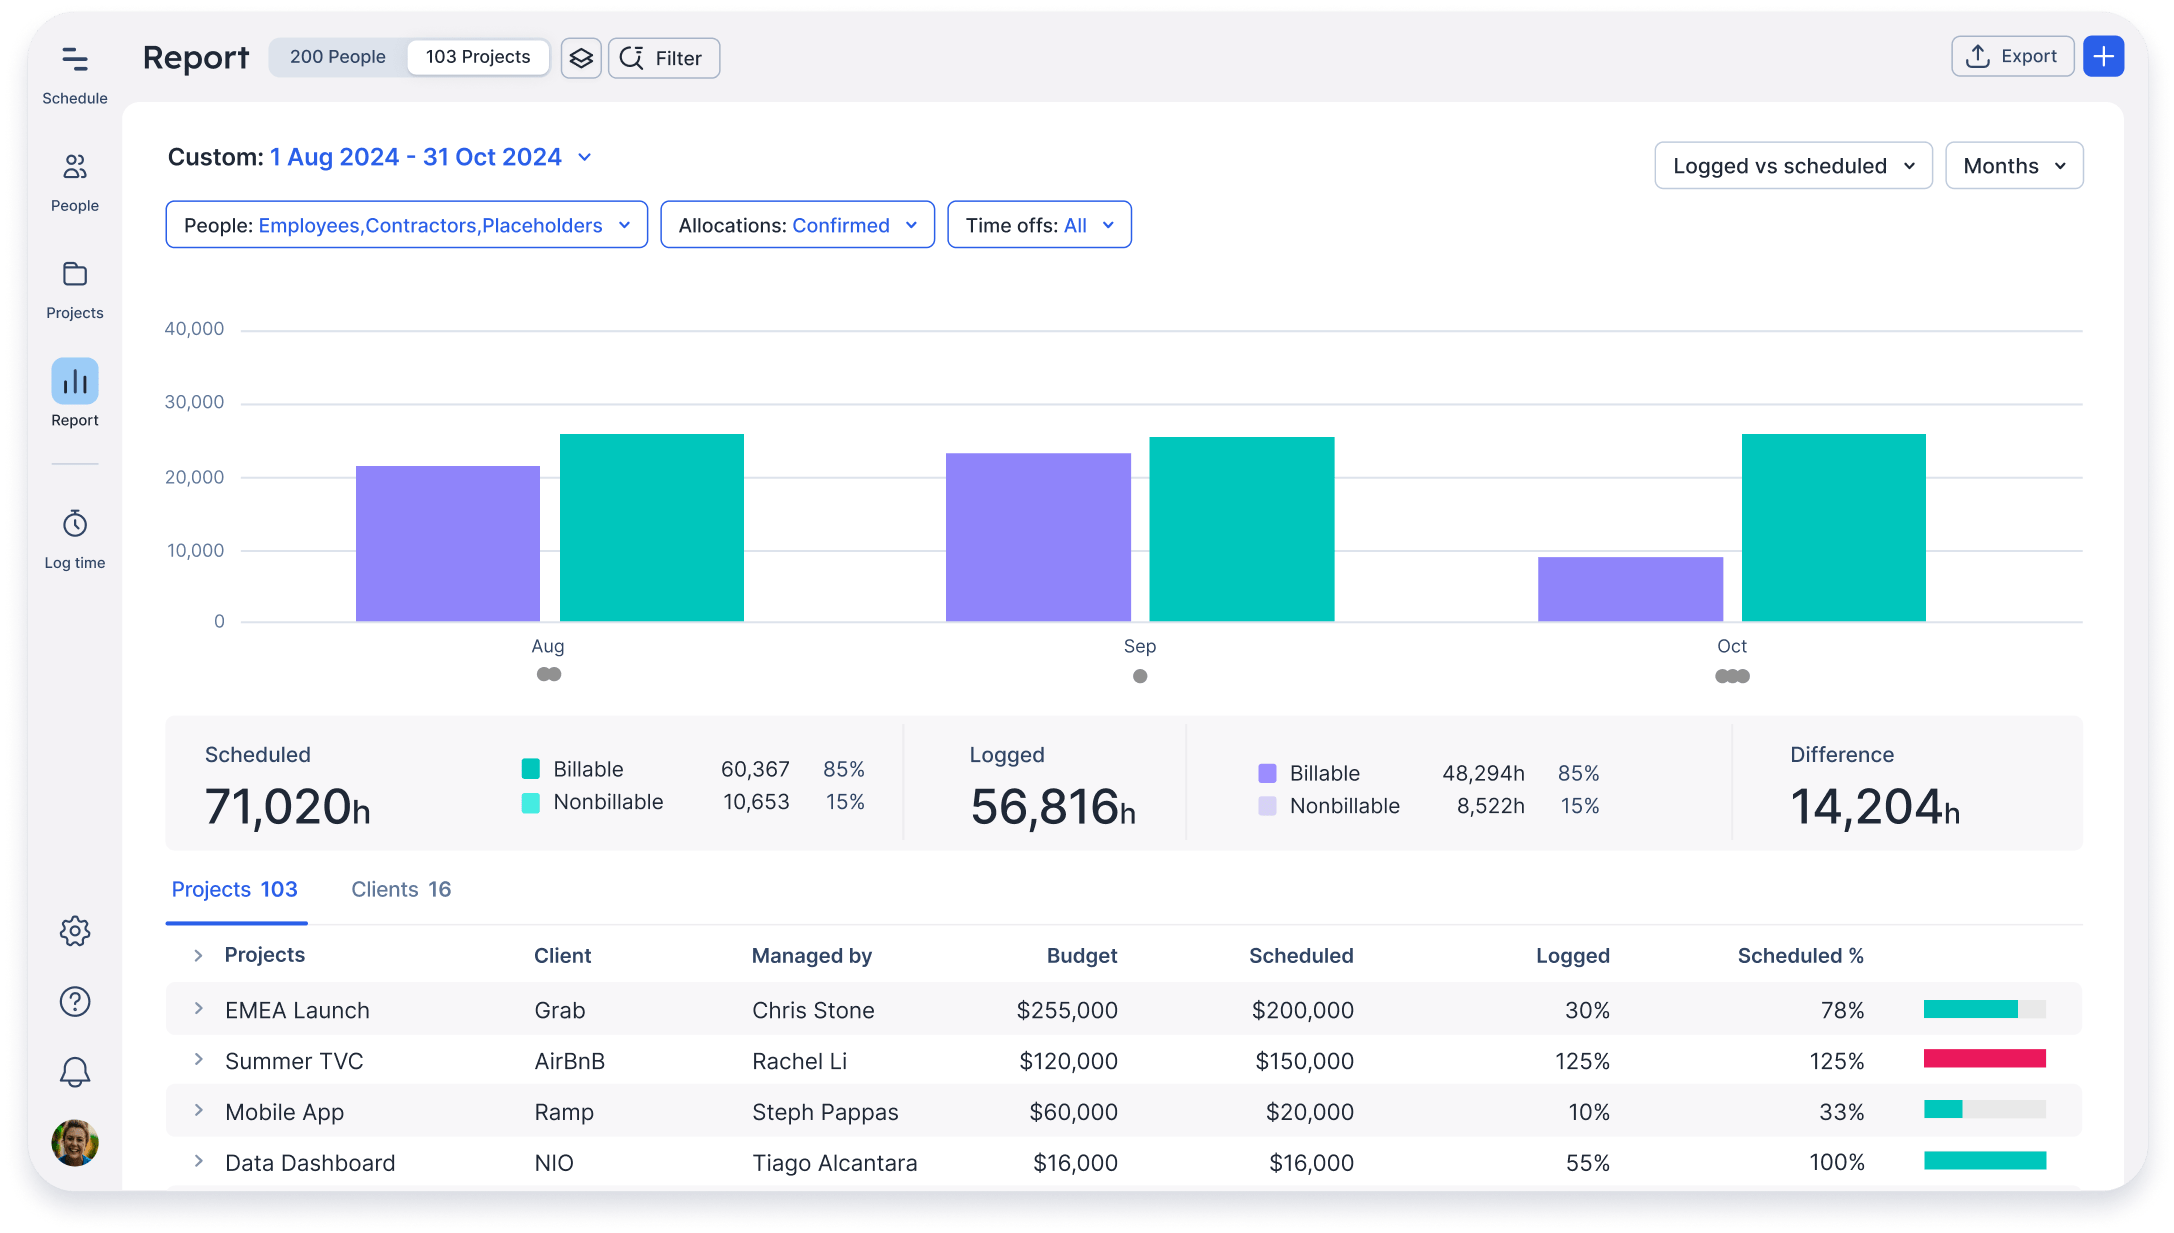Open the People section
Viewport: 2174px width, 1233px height.
click(74, 180)
